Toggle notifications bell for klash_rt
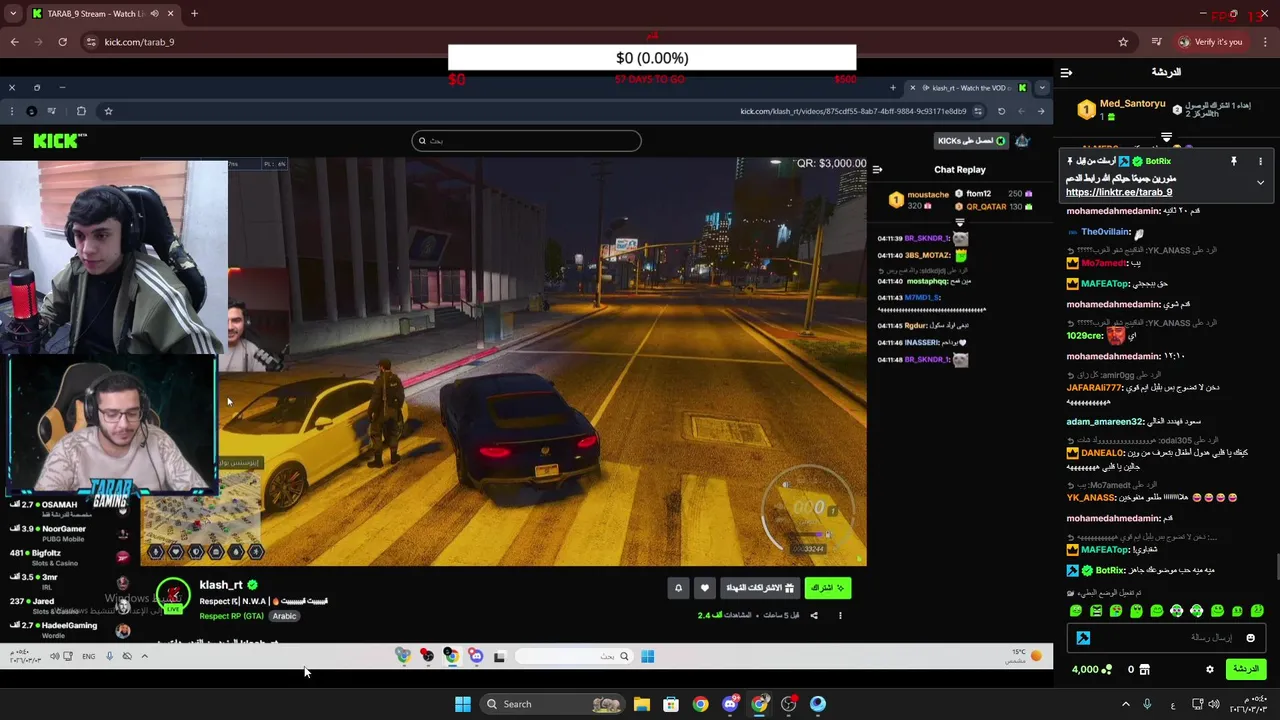Viewport: 1280px width, 720px height. [x=678, y=588]
